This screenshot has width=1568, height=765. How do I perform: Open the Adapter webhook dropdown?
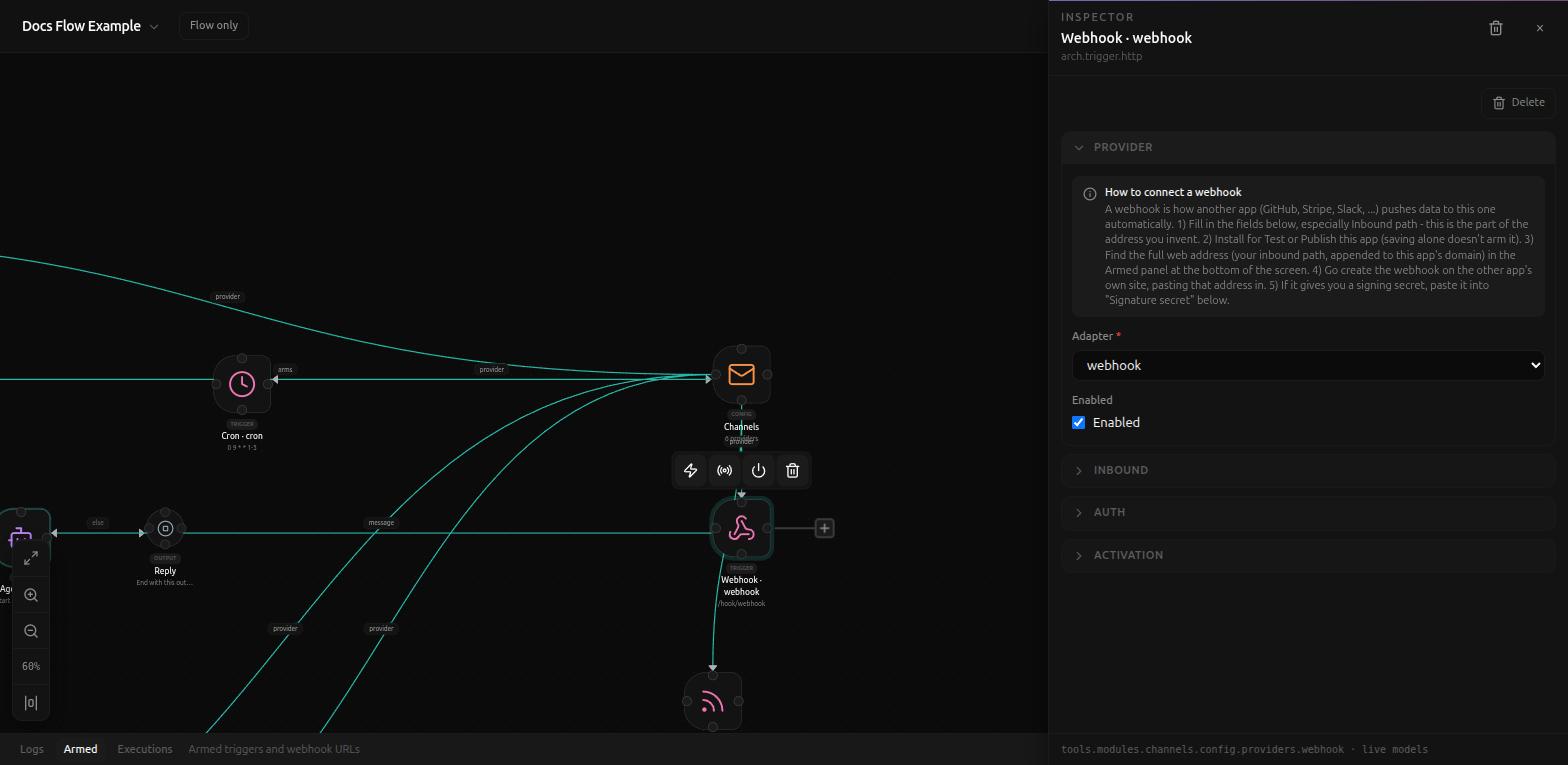(x=1308, y=365)
